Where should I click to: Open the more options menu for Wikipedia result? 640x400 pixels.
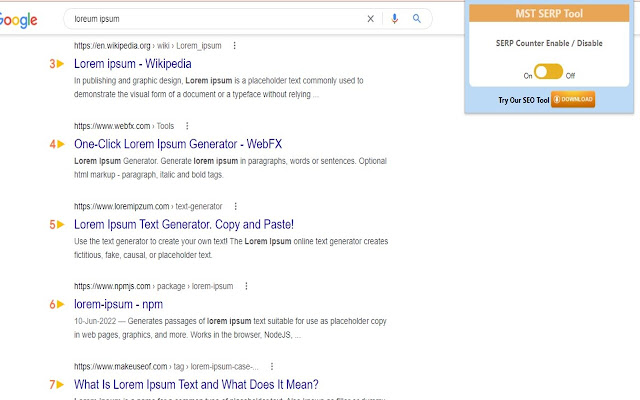tap(234, 46)
